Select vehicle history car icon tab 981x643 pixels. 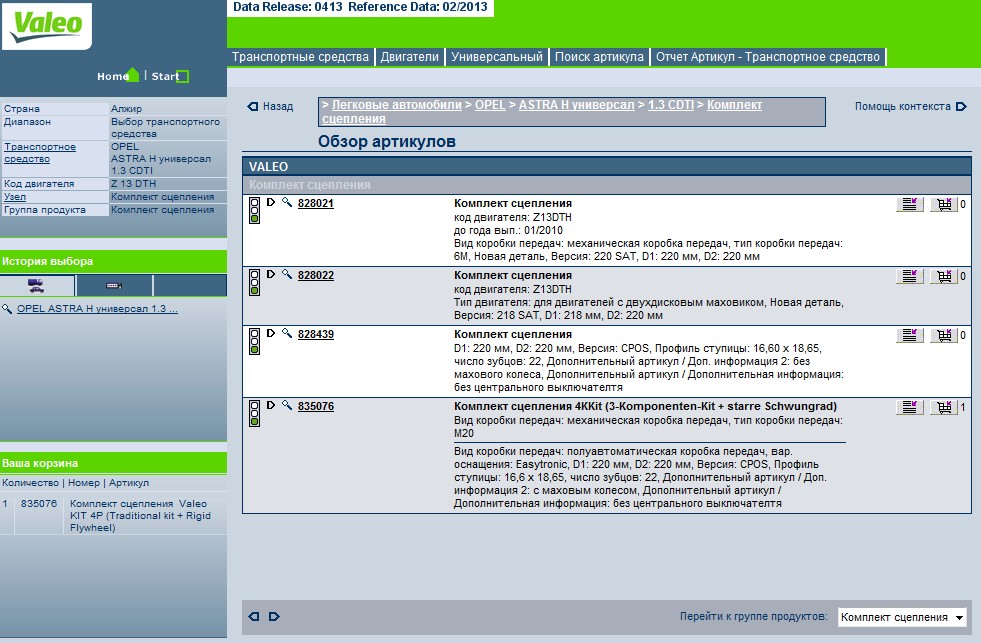pos(37,285)
